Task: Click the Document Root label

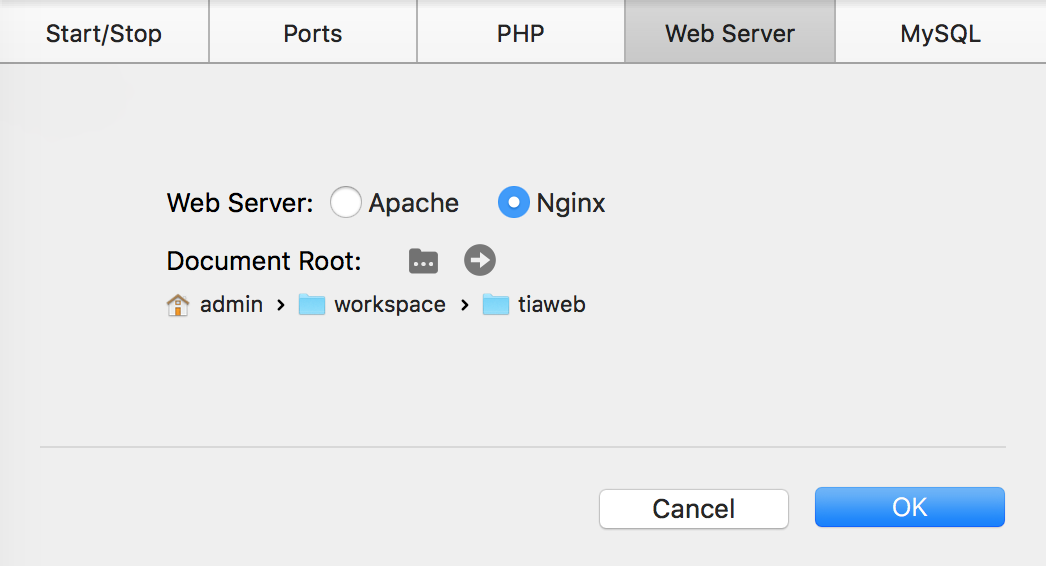Action: (x=264, y=261)
